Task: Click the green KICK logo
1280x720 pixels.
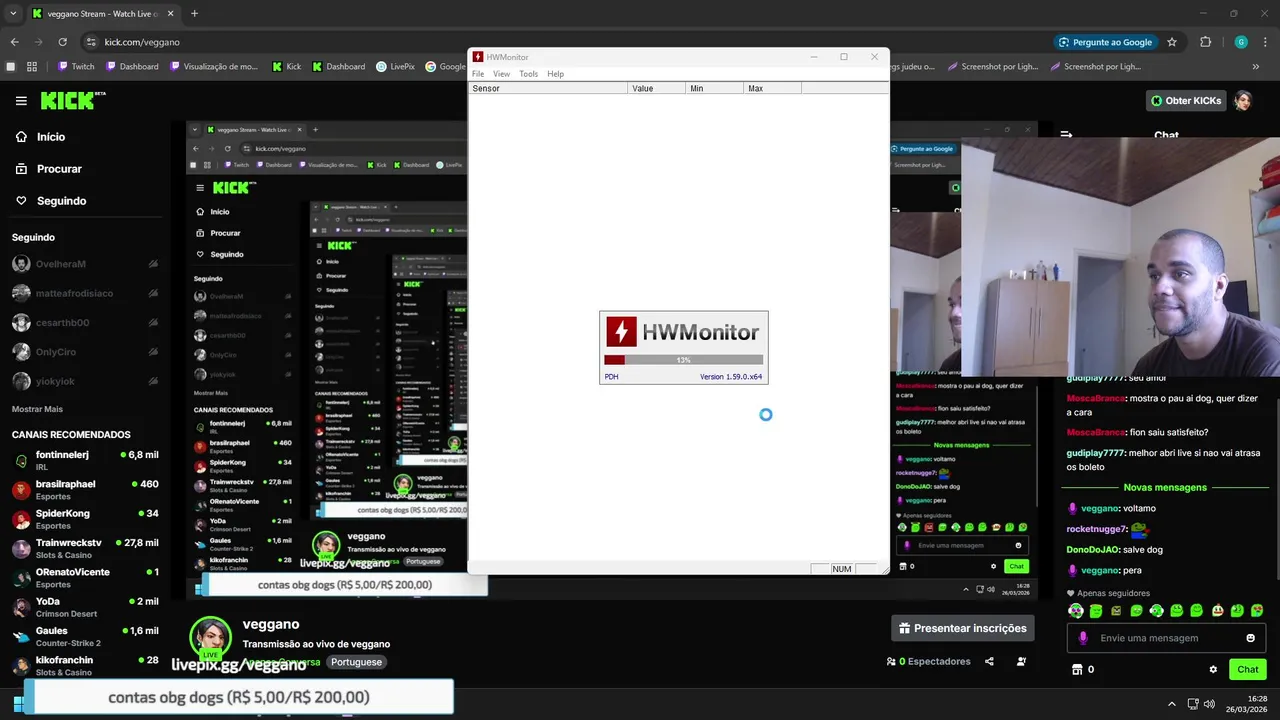Action: coord(72,100)
